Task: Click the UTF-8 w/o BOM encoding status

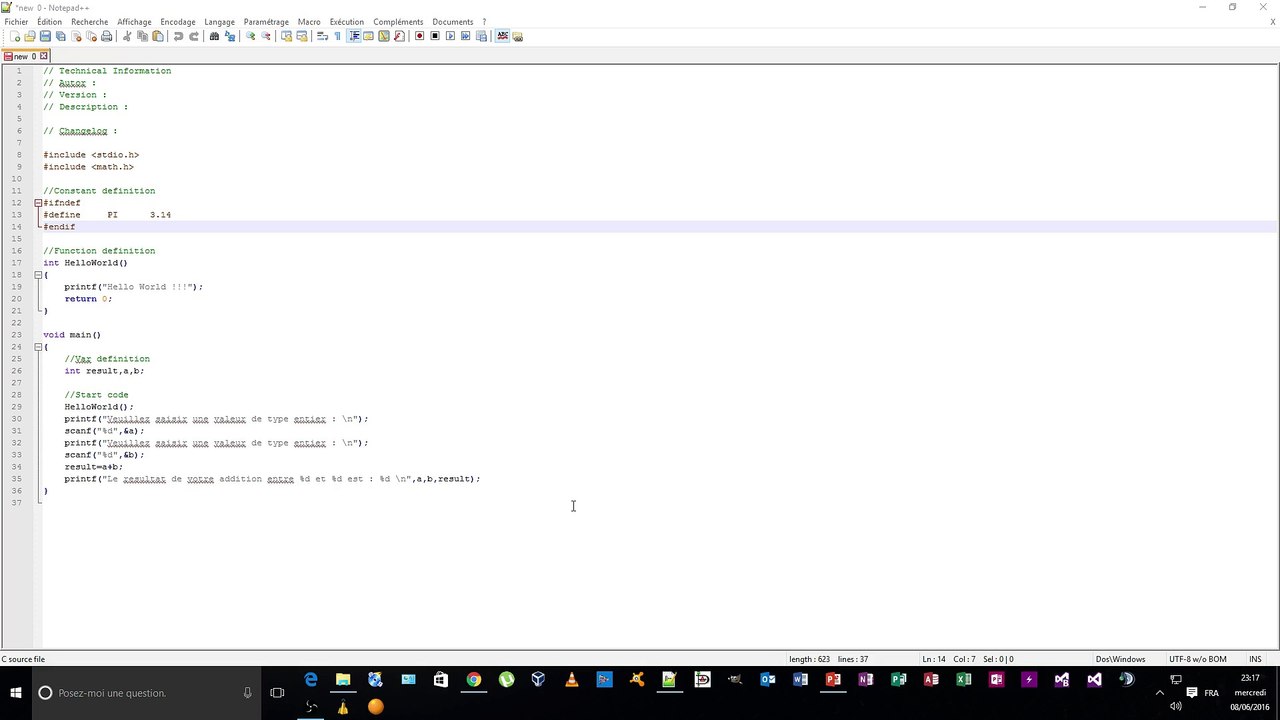Action: pos(1198,659)
